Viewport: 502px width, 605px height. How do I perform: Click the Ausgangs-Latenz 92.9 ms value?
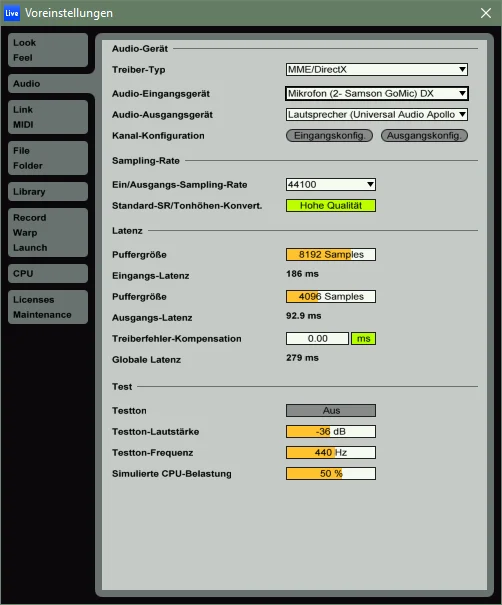coord(303,316)
